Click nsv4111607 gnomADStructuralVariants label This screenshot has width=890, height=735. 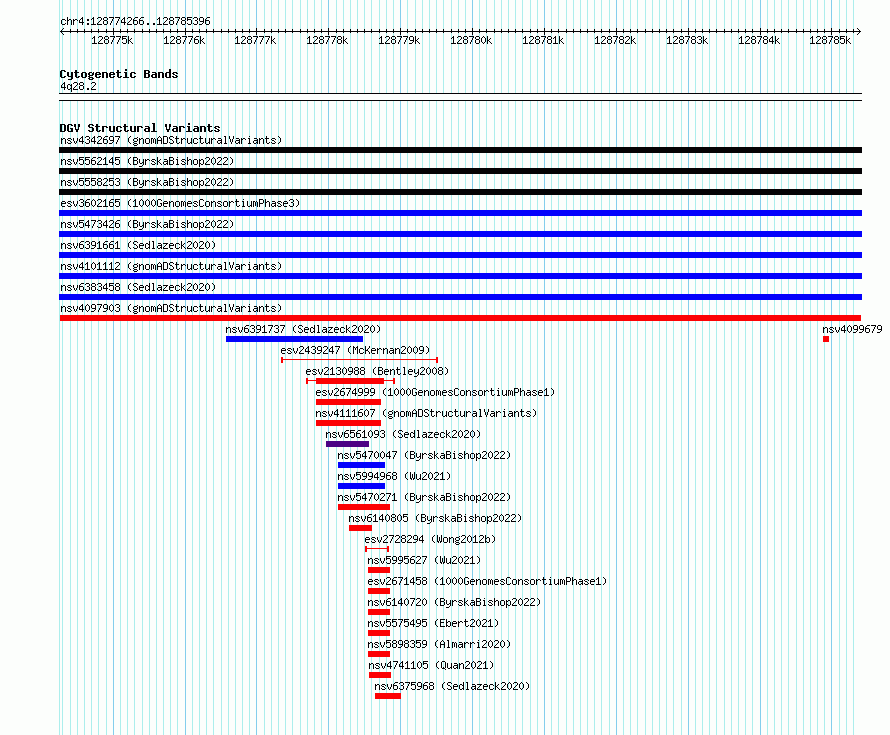(426, 413)
